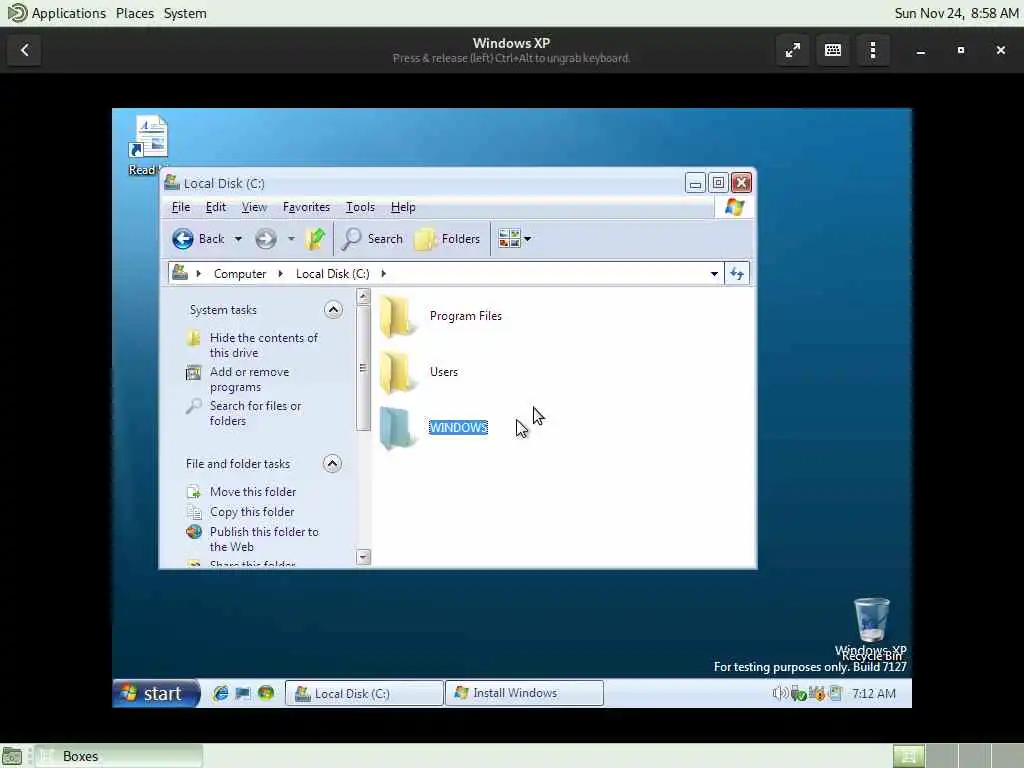Open the XP start menu
Screen dimensions: 1024x768
coord(156,694)
